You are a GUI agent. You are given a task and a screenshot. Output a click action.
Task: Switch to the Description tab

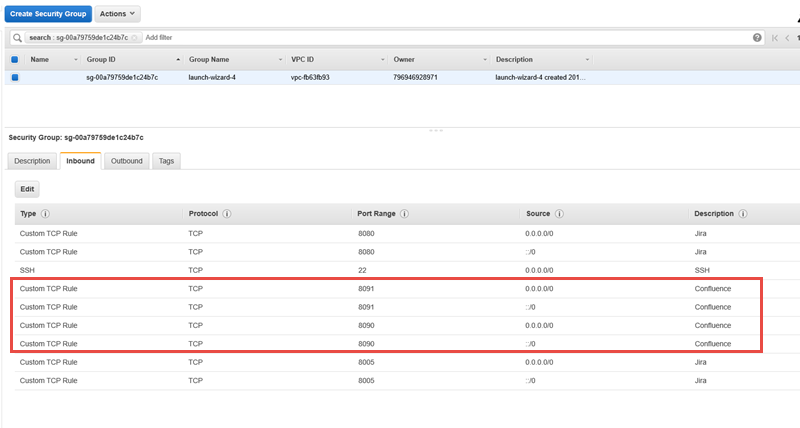(x=32, y=161)
